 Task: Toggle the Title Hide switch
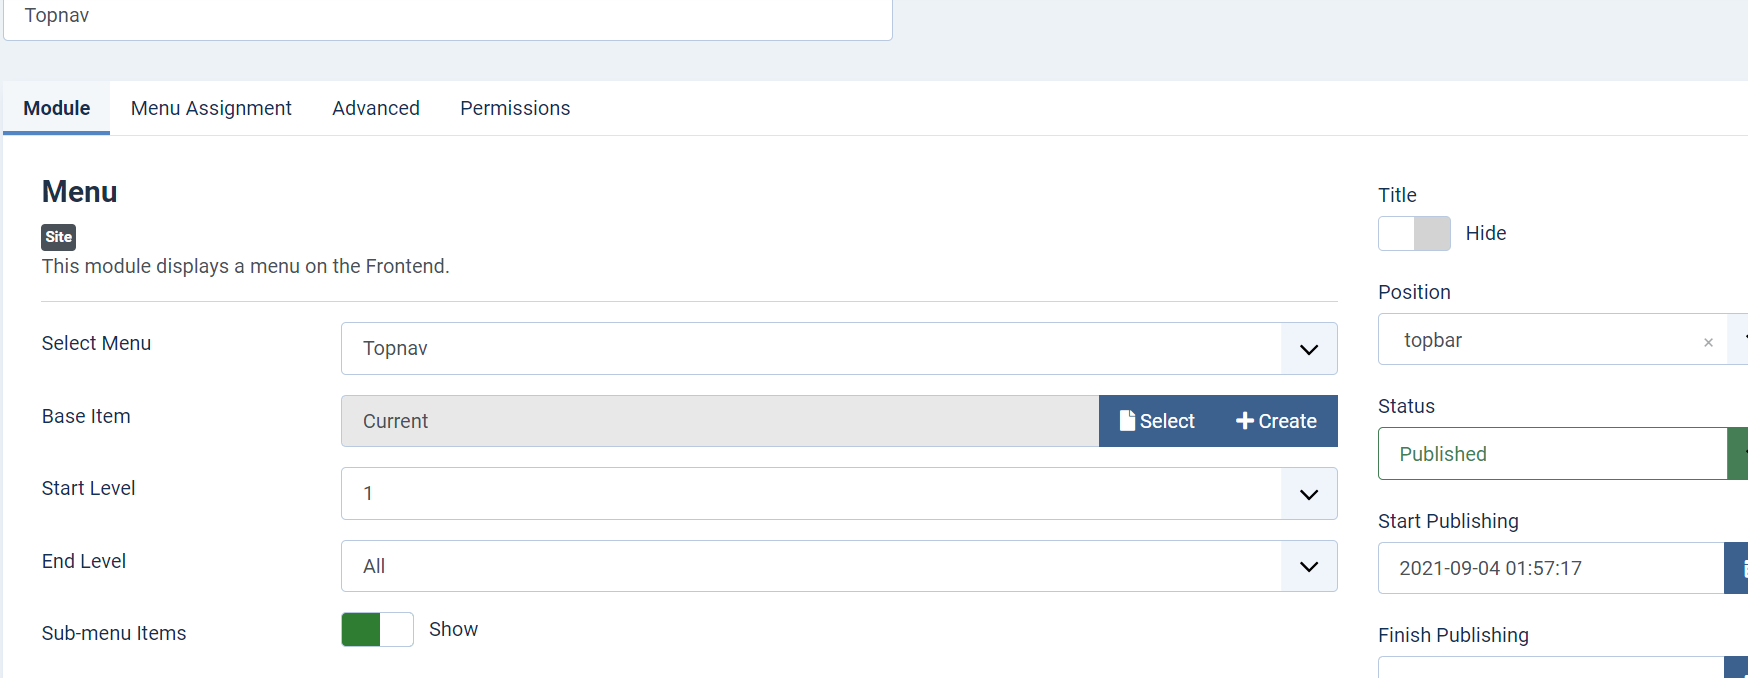[1414, 234]
